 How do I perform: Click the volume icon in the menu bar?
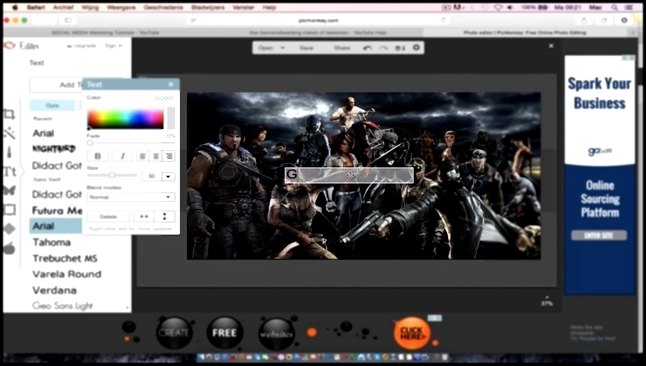coord(510,7)
